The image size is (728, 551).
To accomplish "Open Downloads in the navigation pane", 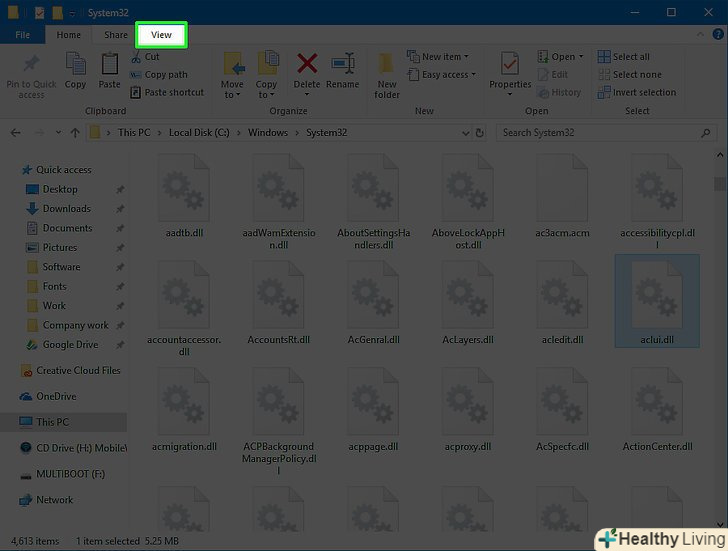I will click(x=58, y=209).
